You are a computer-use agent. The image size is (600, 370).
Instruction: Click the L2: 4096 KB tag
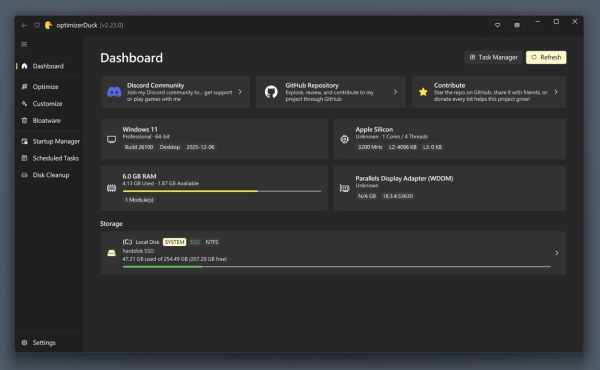pos(403,147)
